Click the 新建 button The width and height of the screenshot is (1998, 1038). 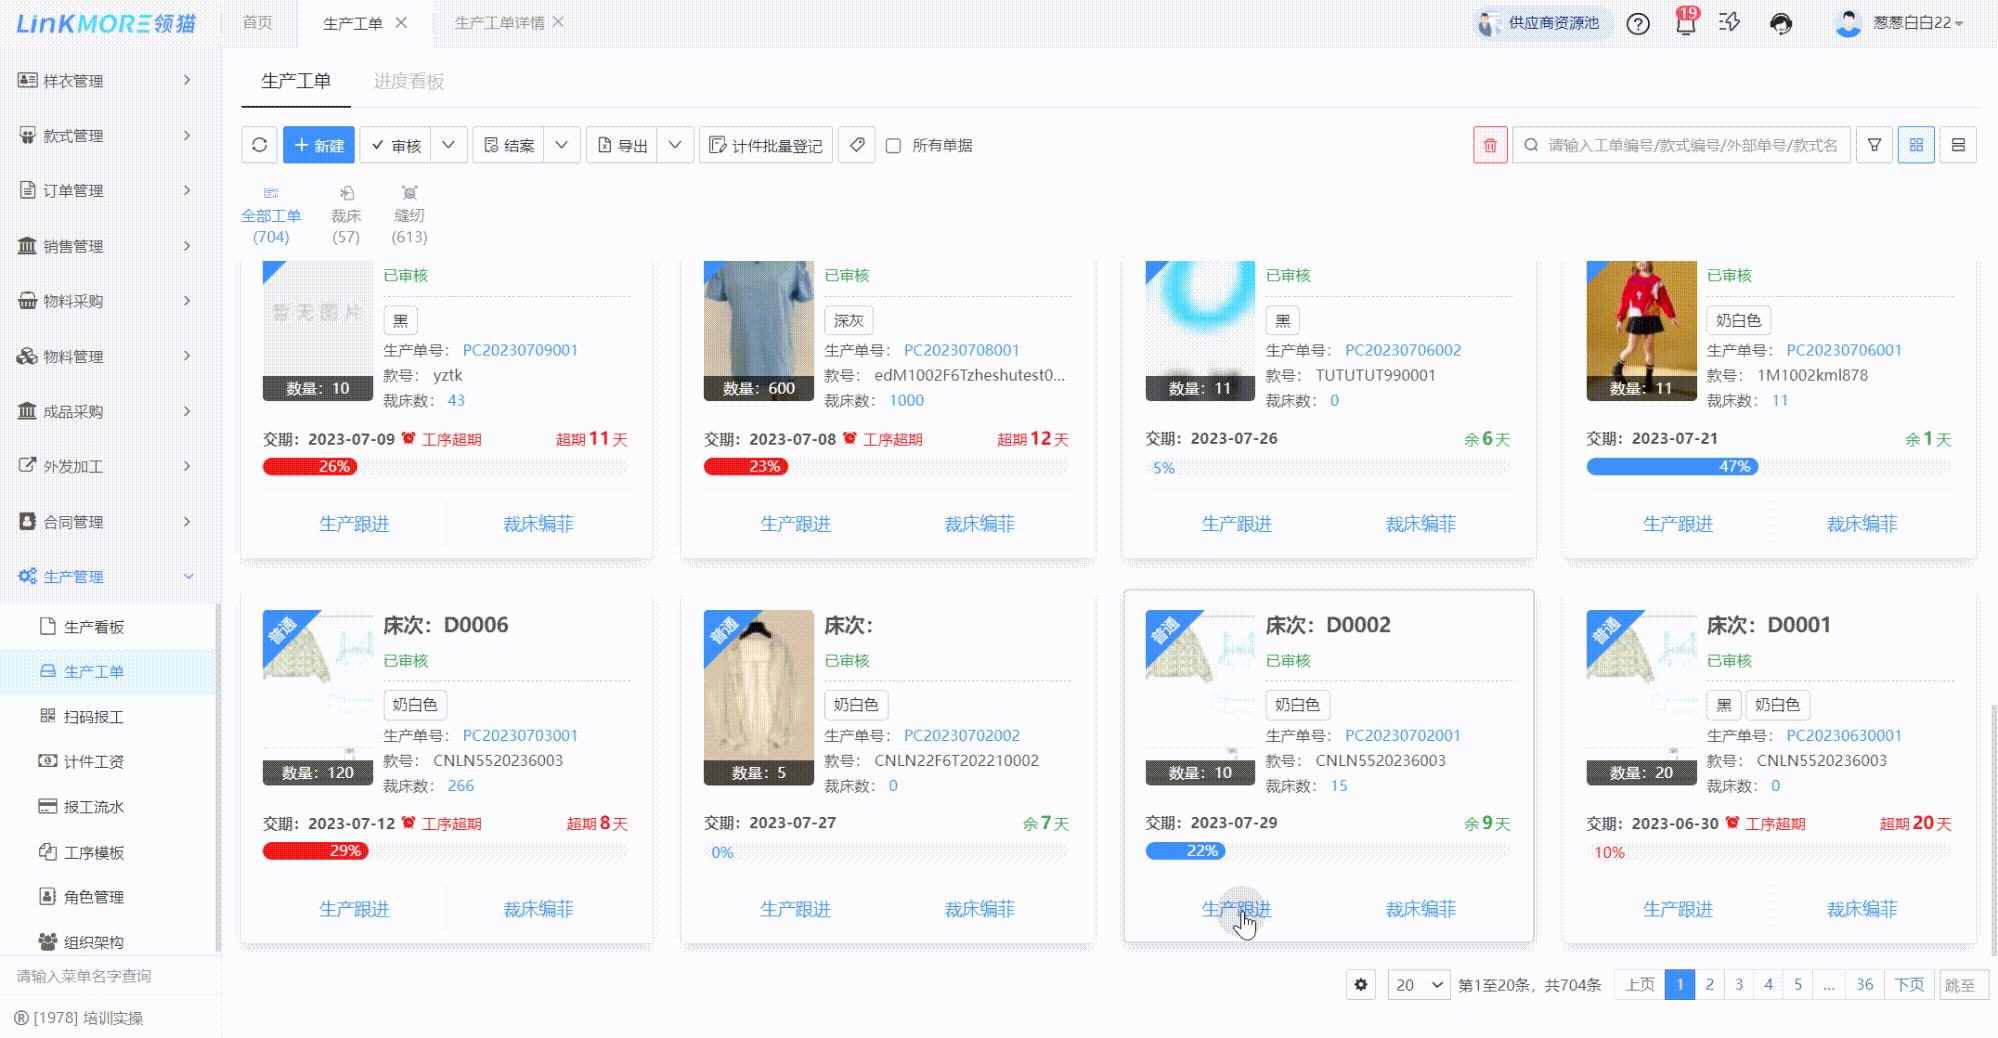pos(319,145)
